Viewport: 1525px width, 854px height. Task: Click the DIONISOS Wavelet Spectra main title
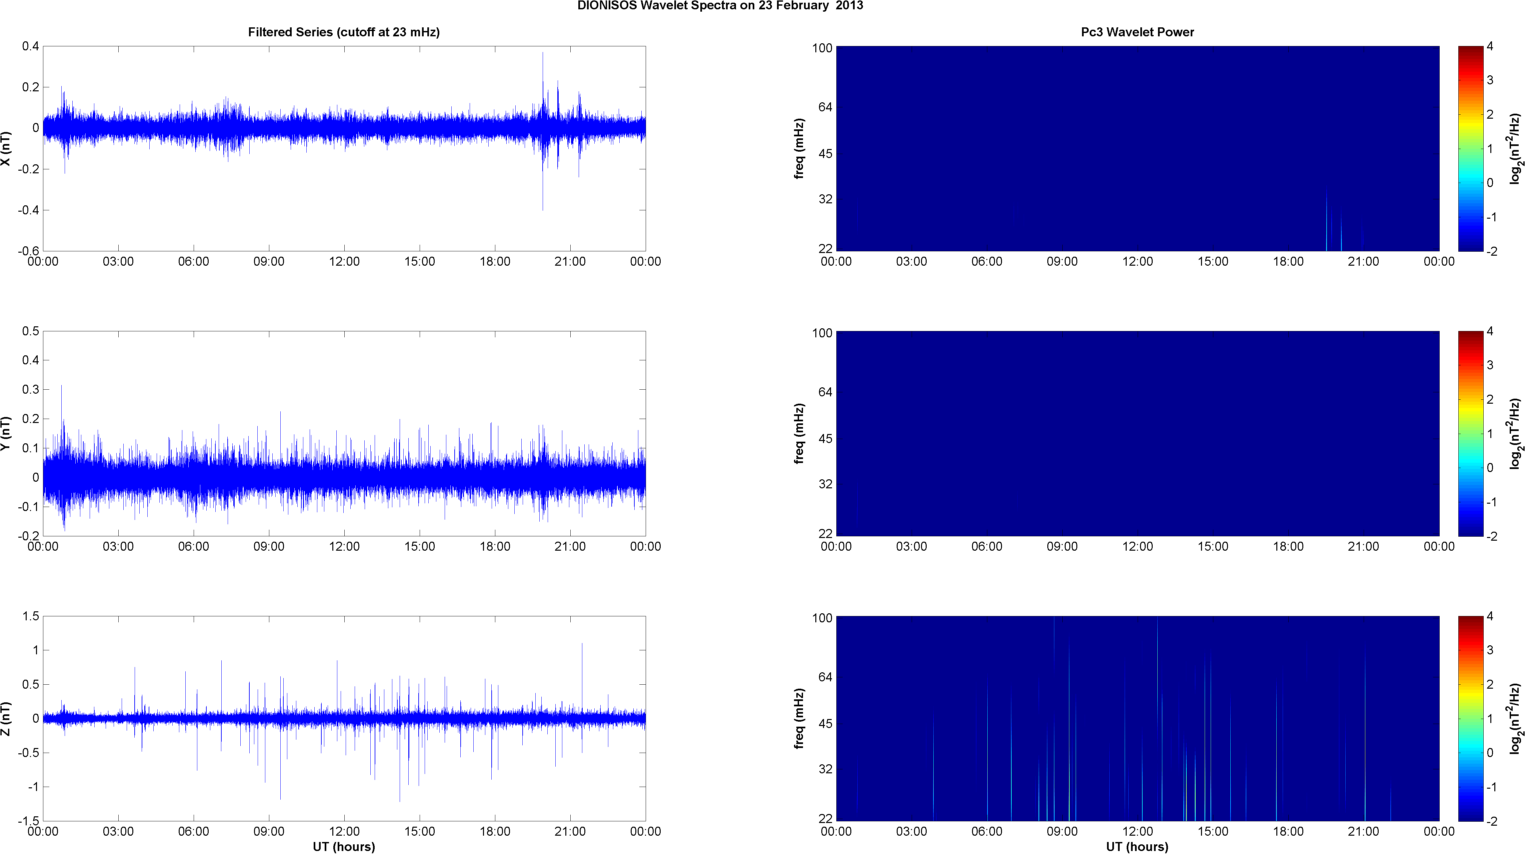pyautogui.click(x=720, y=6)
